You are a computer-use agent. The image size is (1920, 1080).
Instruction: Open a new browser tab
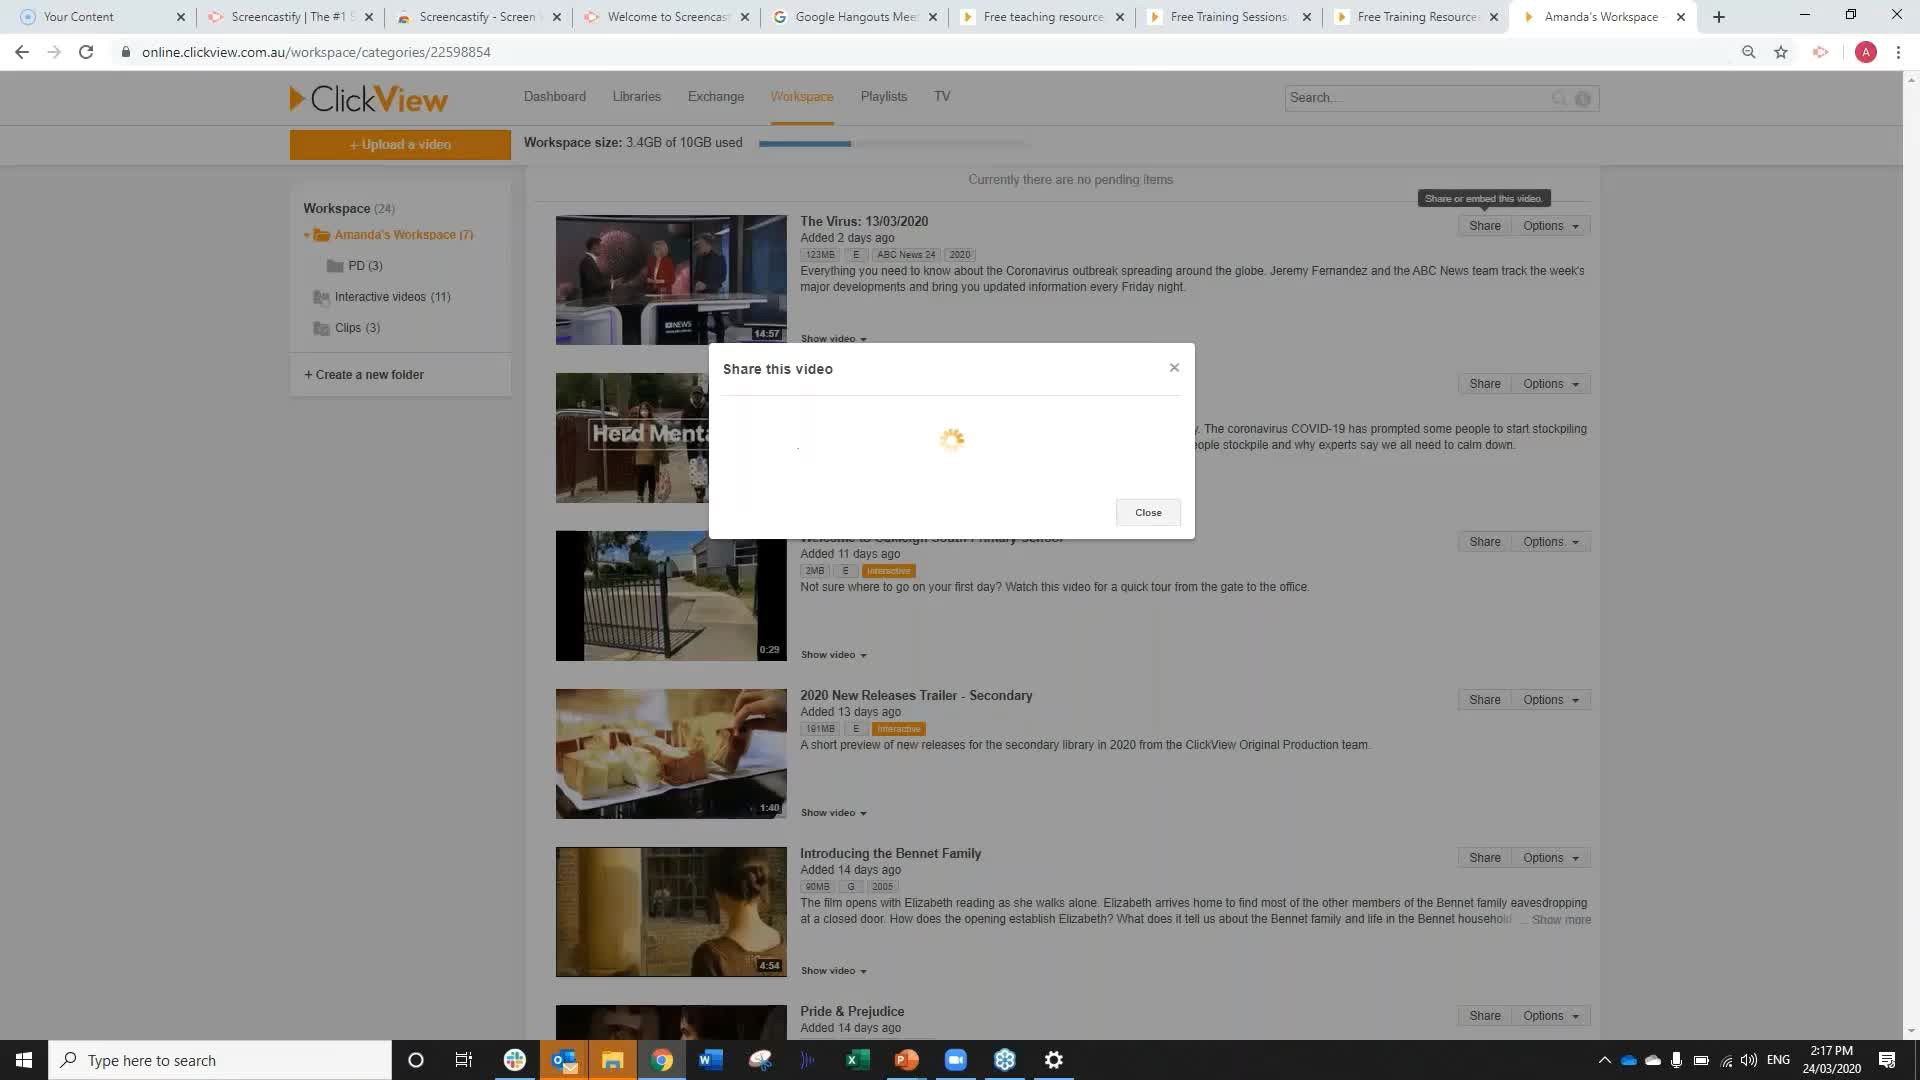[1719, 17]
